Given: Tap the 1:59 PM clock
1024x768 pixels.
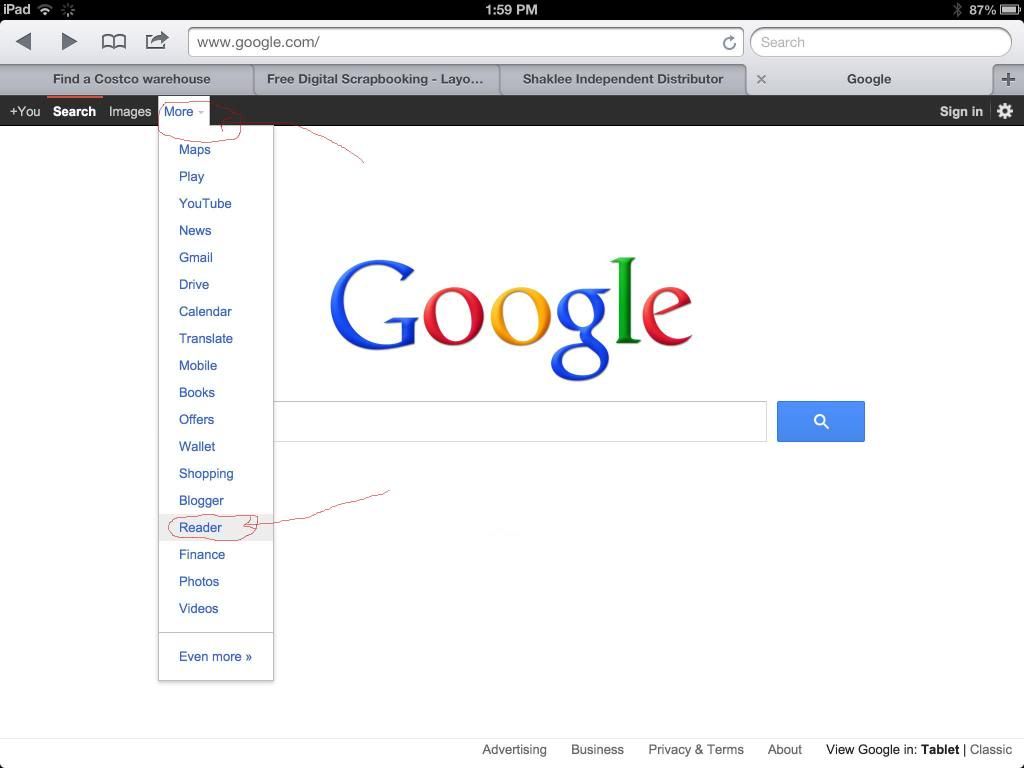Looking at the screenshot, I should click(511, 9).
